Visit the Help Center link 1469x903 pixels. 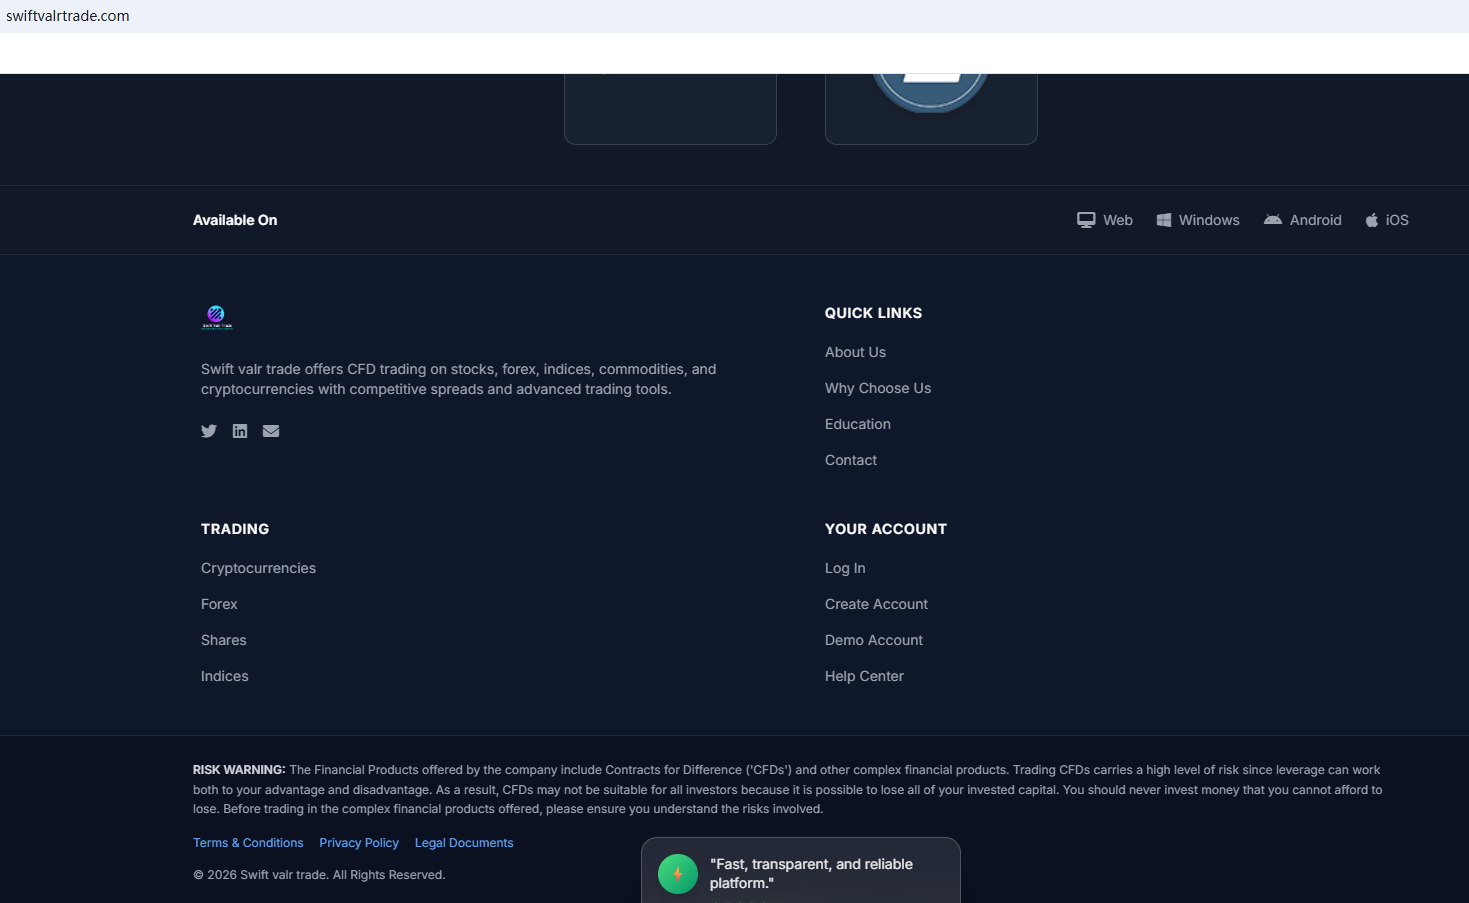click(864, 676)
